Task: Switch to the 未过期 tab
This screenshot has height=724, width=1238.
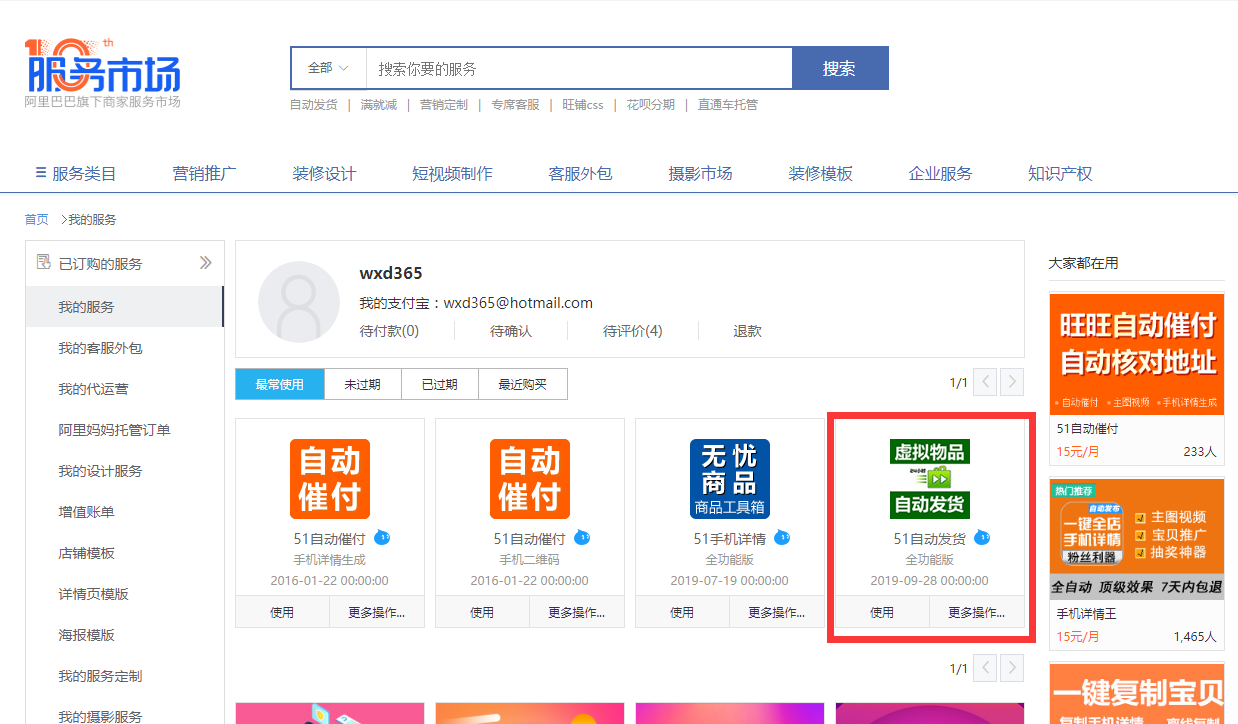Action: pyautogui.click(x=363, y=384)
